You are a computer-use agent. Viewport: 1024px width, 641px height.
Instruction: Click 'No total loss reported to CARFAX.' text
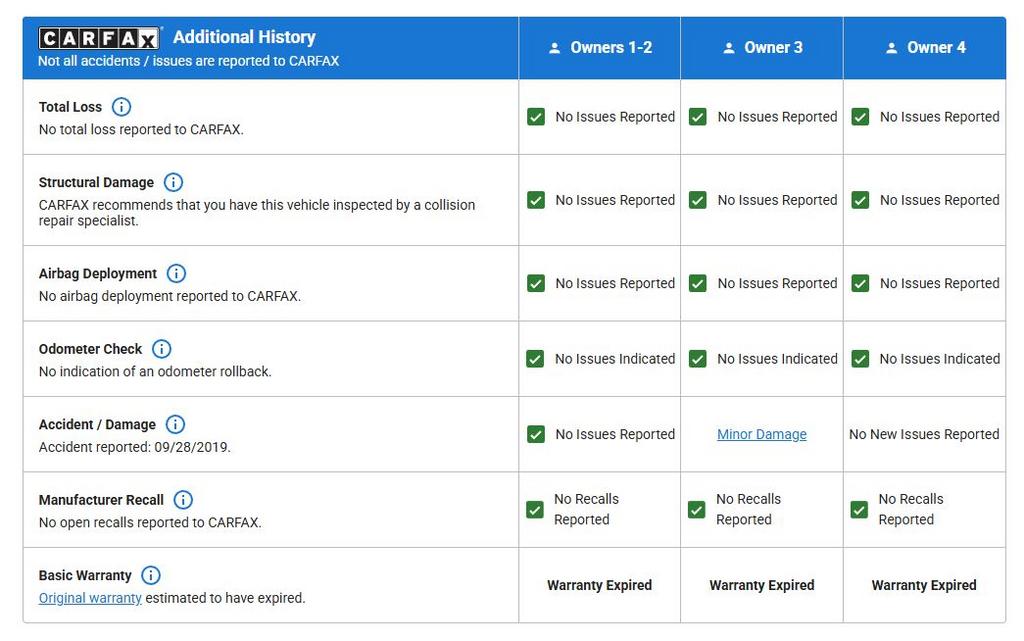pyautogui.click(x=141, y=129)
